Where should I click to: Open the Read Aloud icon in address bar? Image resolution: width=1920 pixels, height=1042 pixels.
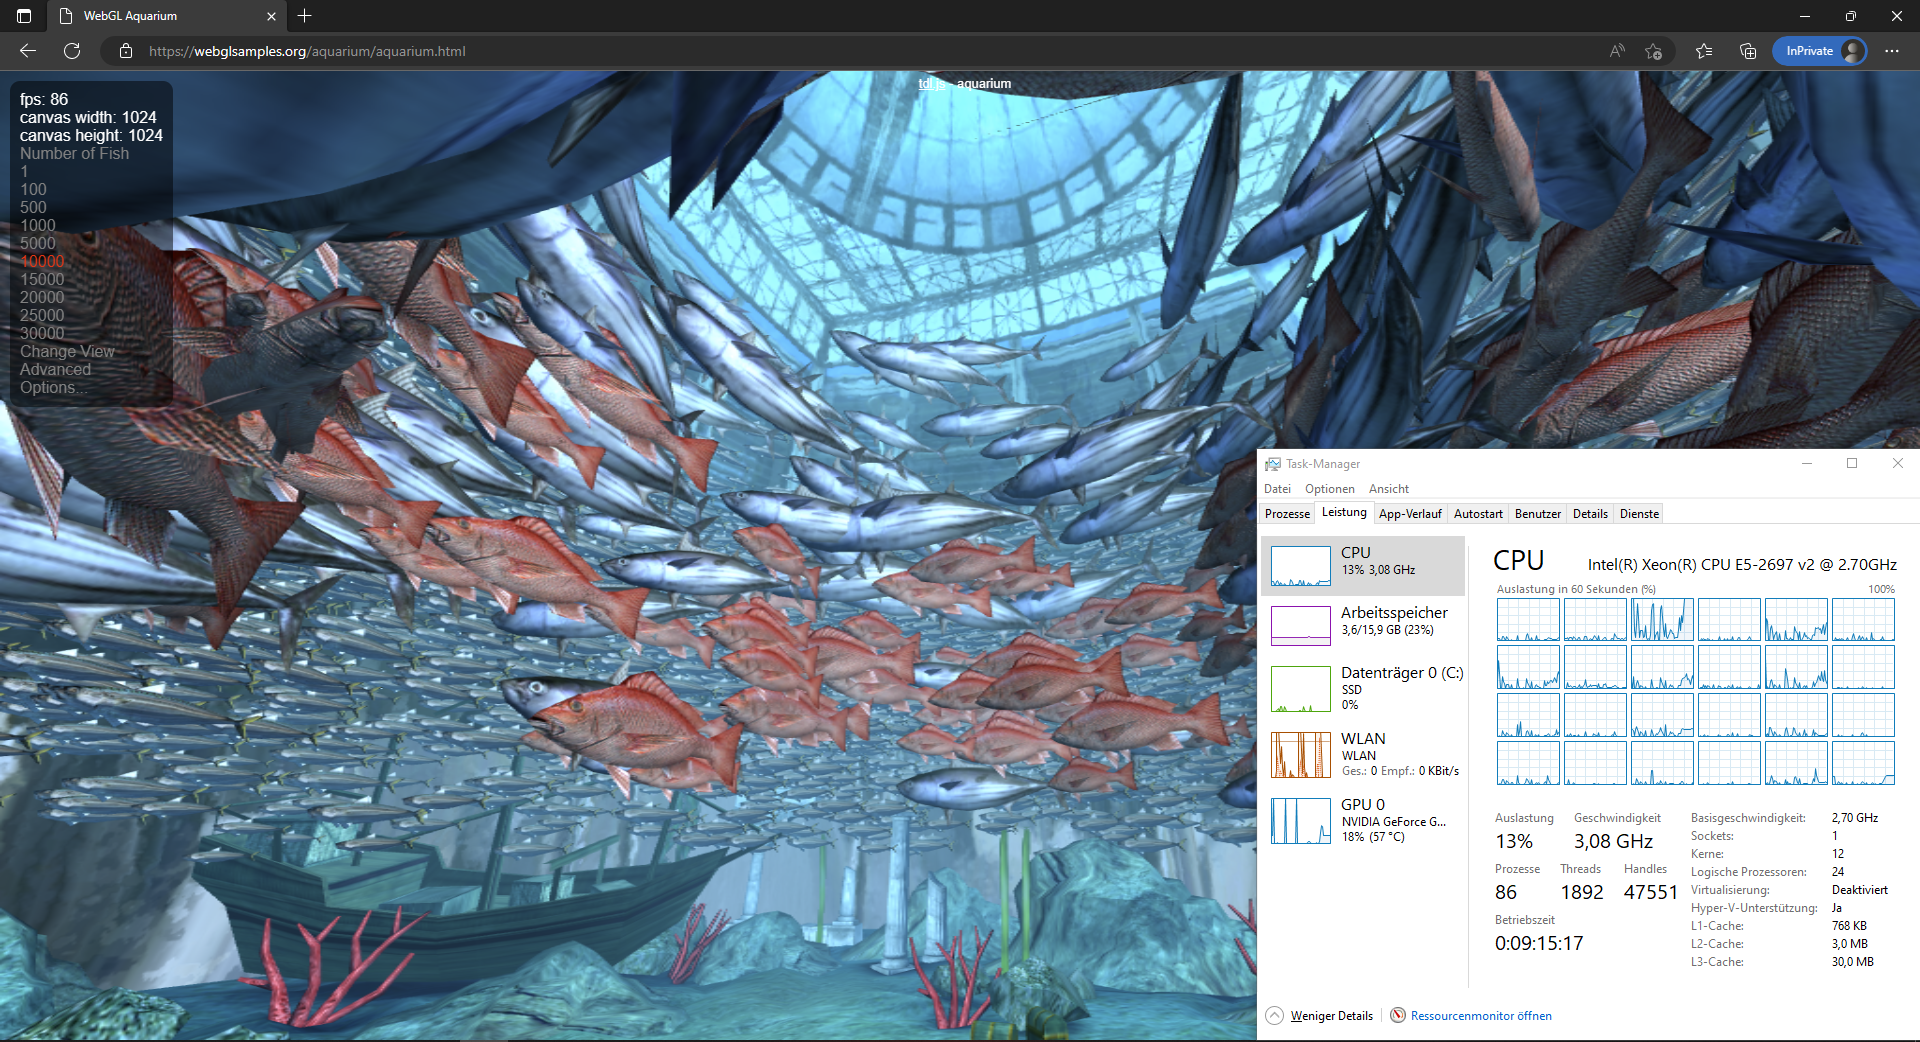point(1617,51)
